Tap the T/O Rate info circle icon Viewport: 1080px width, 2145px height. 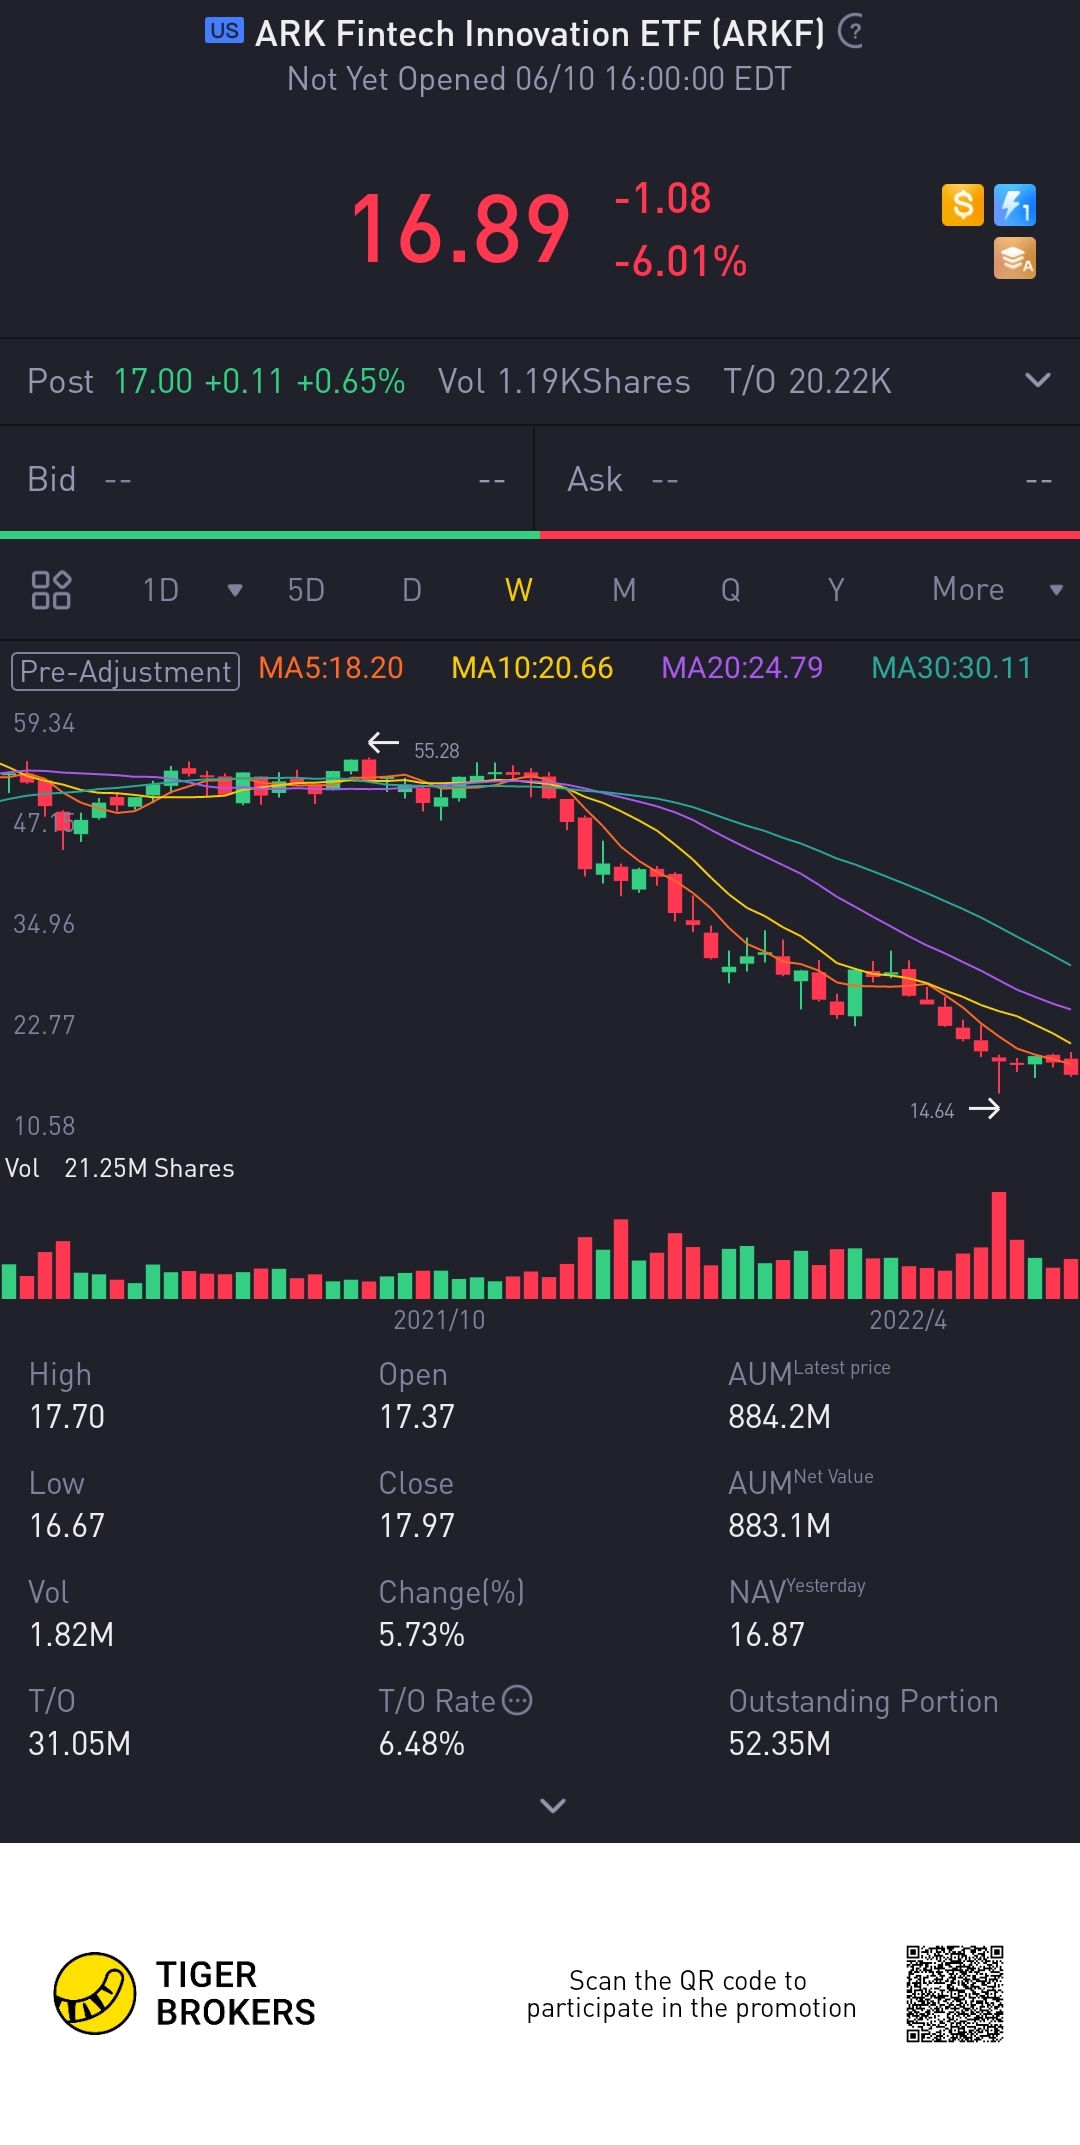517,1700
